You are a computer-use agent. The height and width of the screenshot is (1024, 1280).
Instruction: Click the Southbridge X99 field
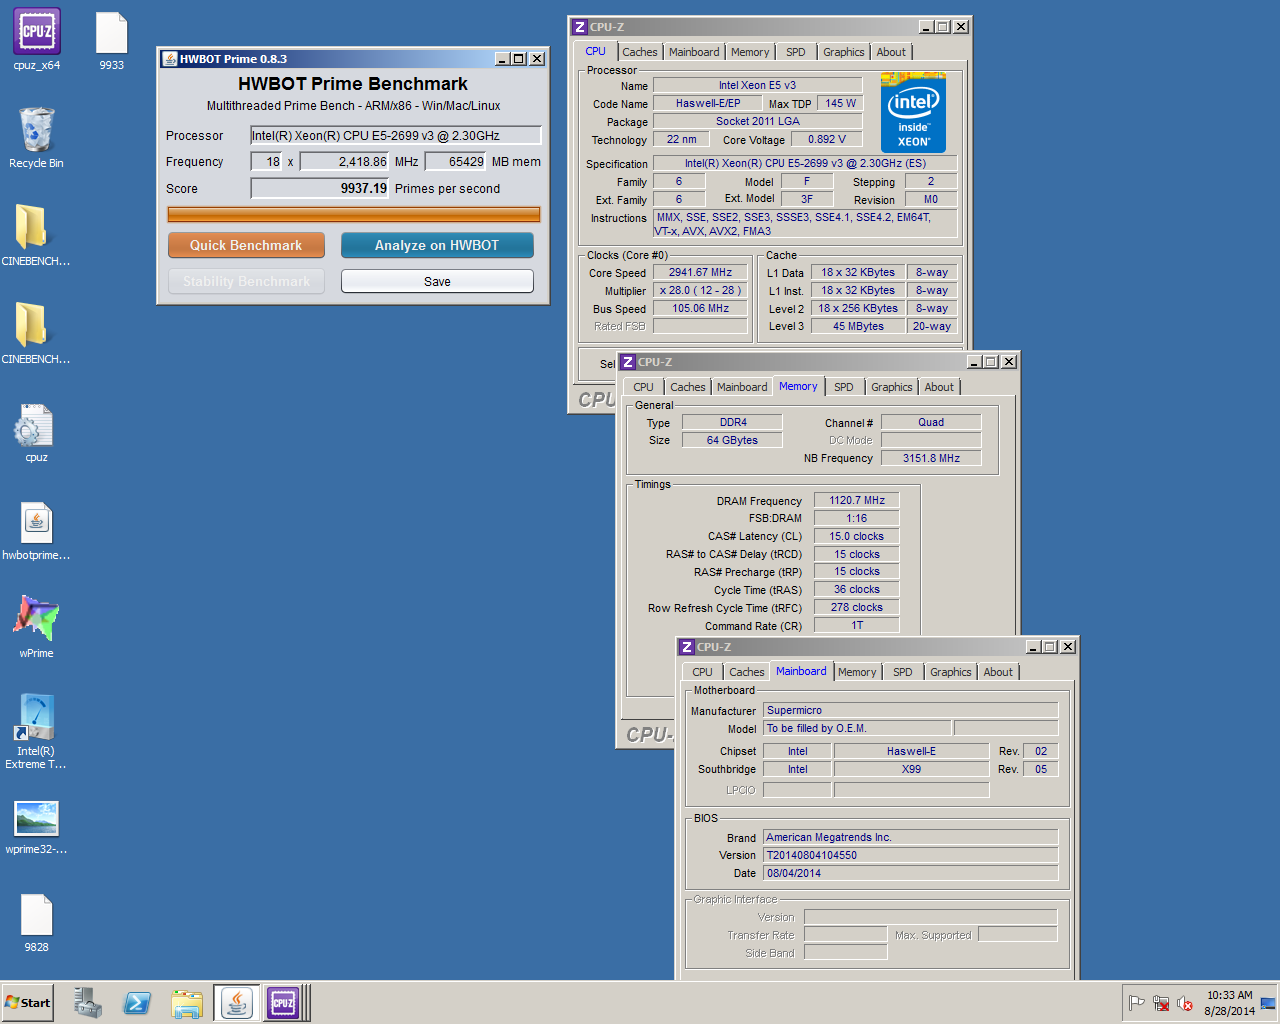[x=911, y=769]
